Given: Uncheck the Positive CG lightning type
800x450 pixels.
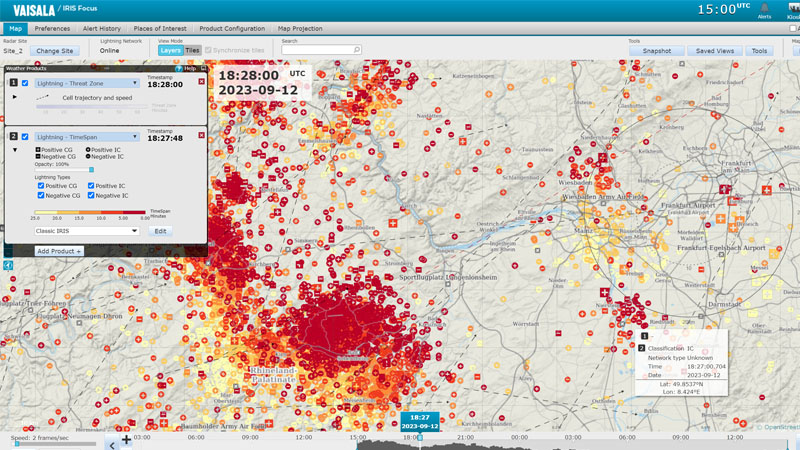Looking at the screenshot, I should [41, 186].
